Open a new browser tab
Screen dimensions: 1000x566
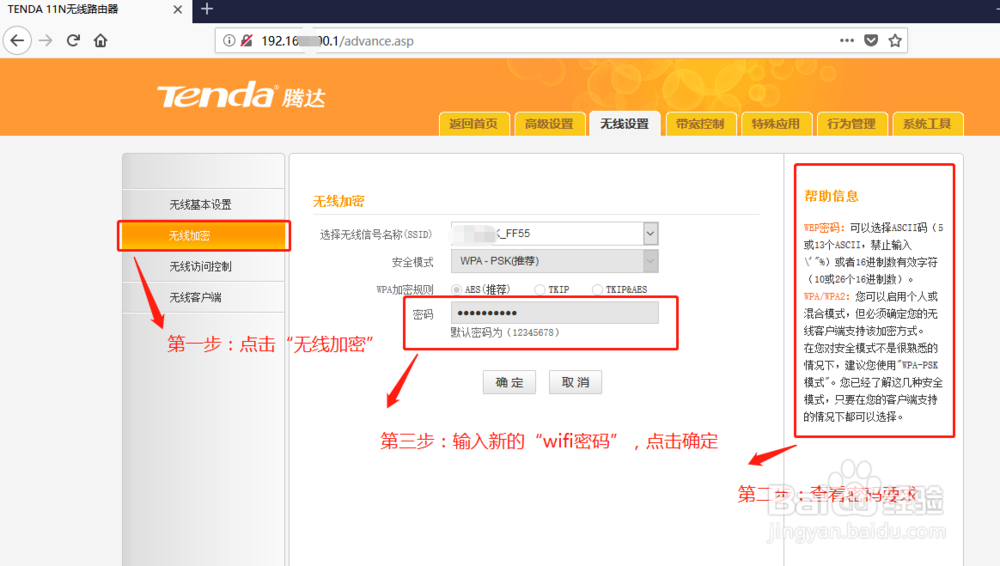click(x=207, y=9)
